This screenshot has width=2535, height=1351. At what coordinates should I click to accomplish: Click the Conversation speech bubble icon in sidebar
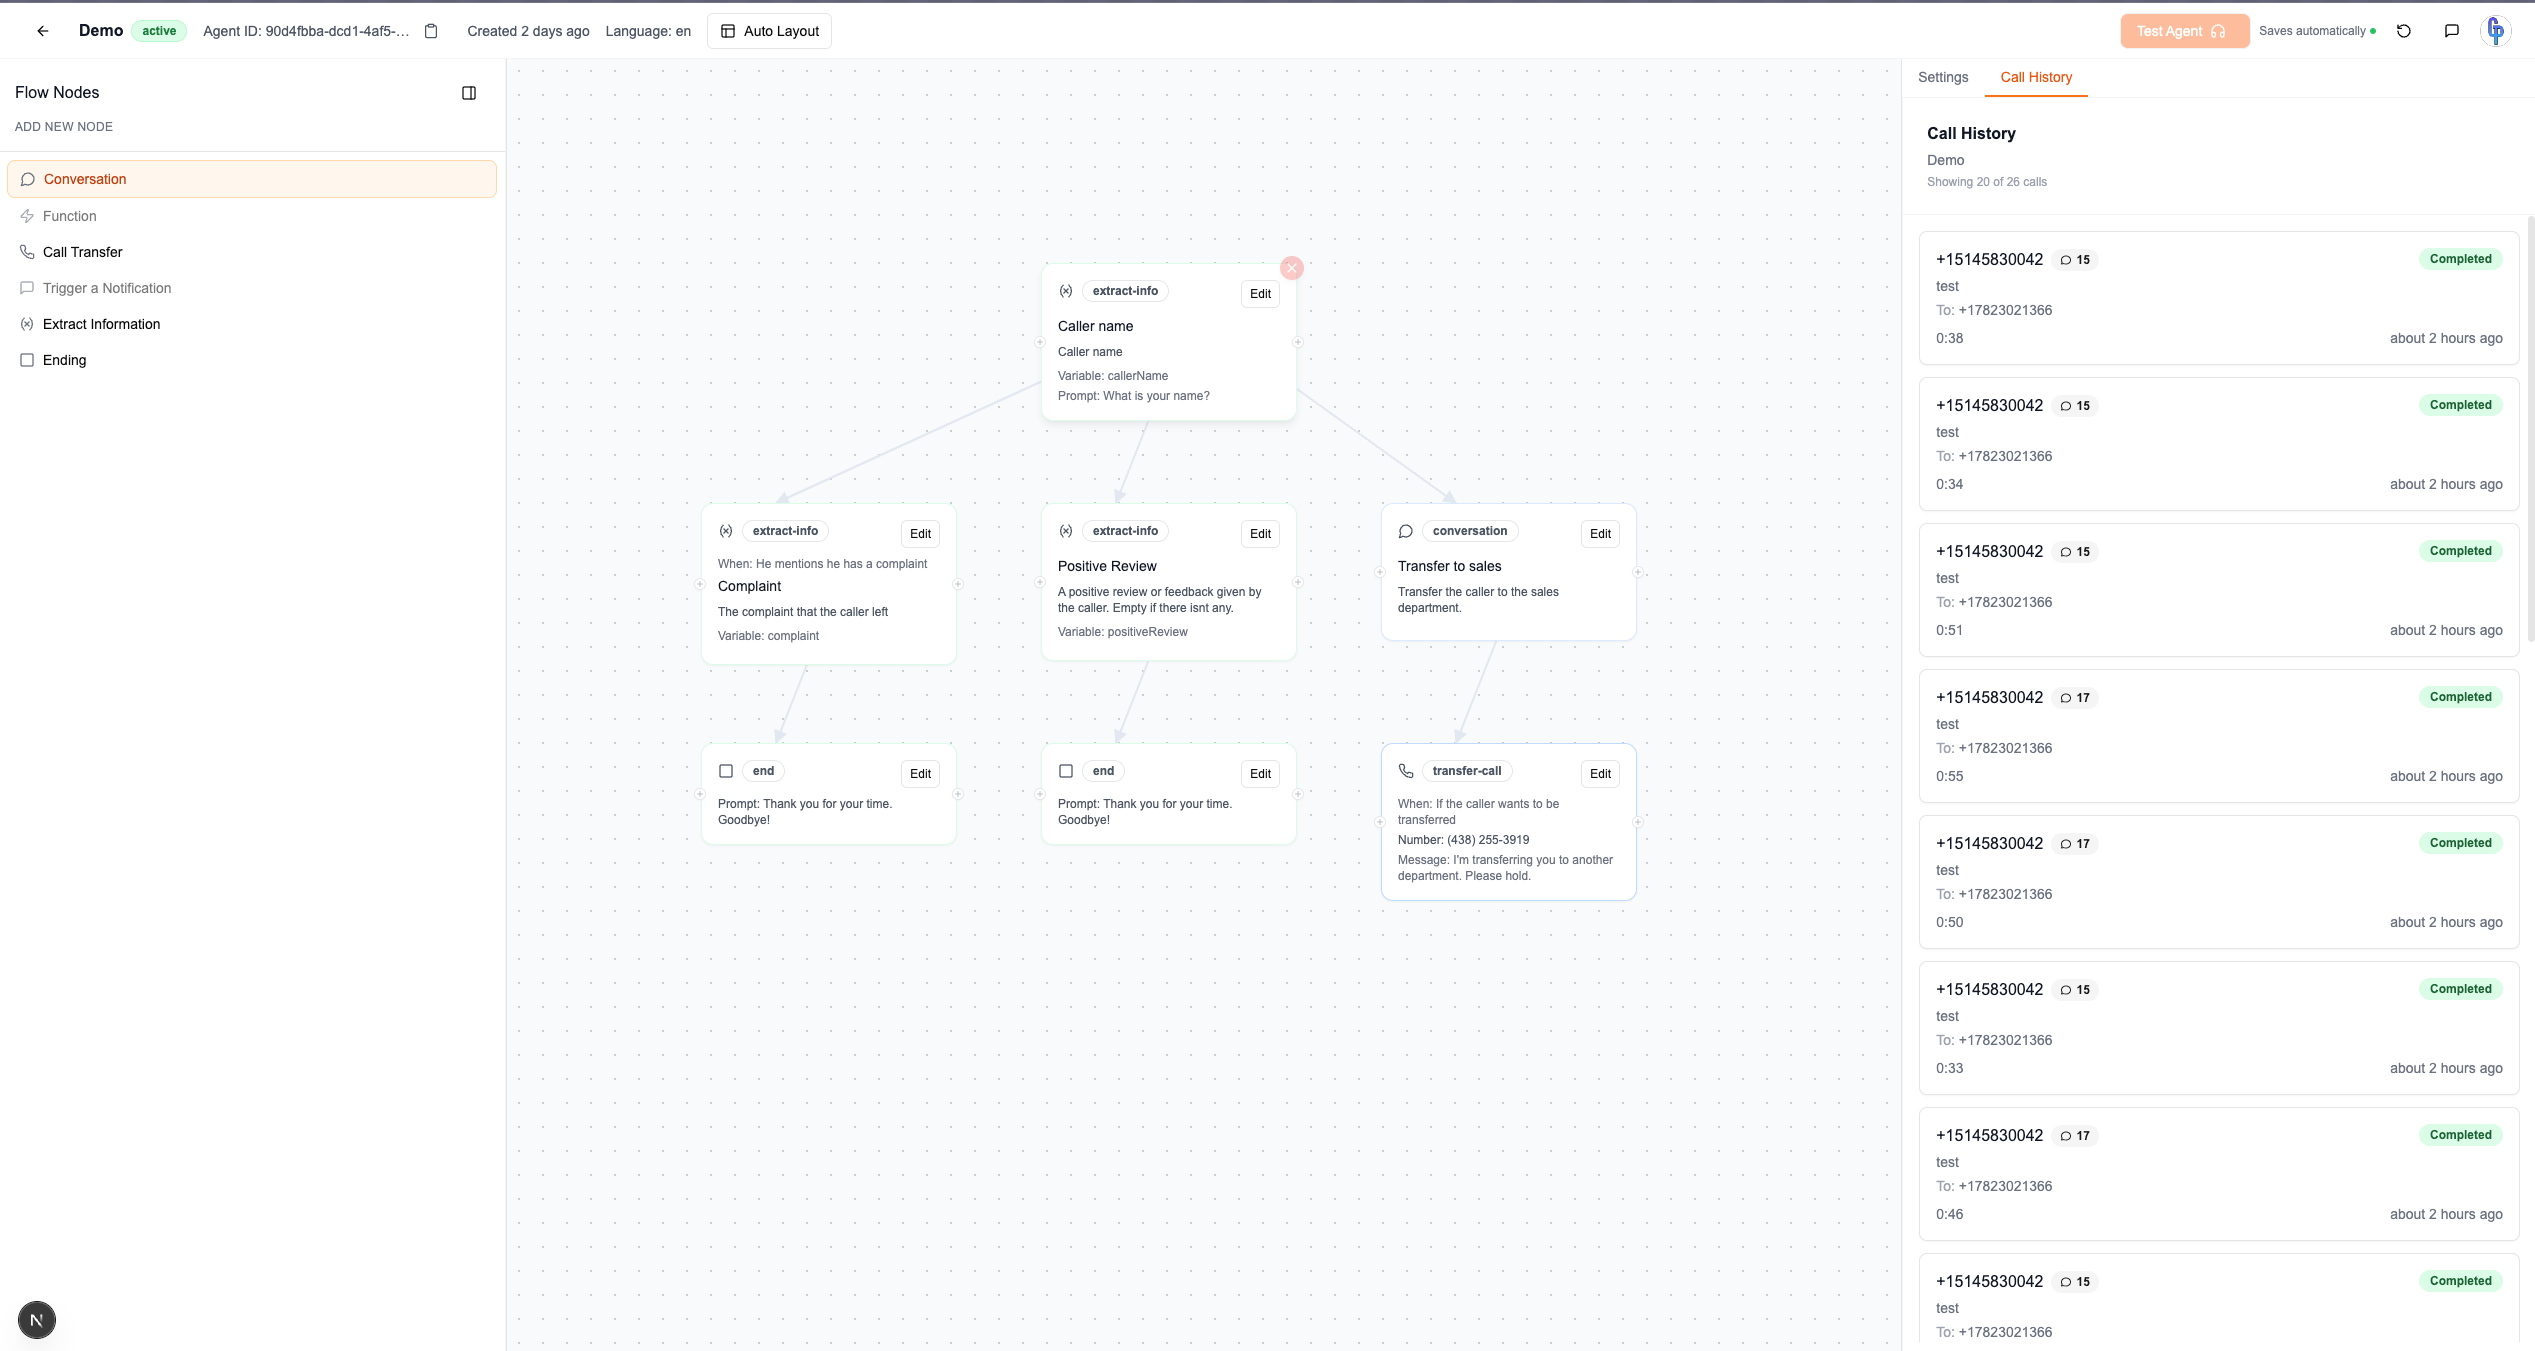28,179
